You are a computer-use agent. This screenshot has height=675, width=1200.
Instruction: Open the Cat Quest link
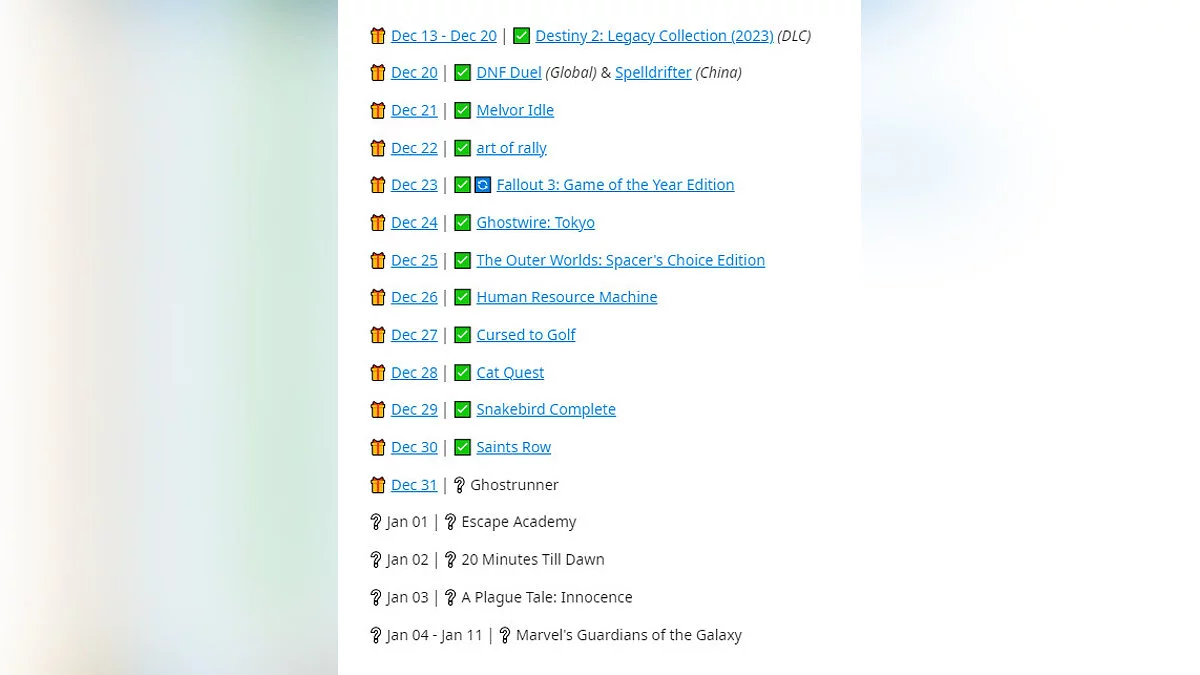point(510,373)
